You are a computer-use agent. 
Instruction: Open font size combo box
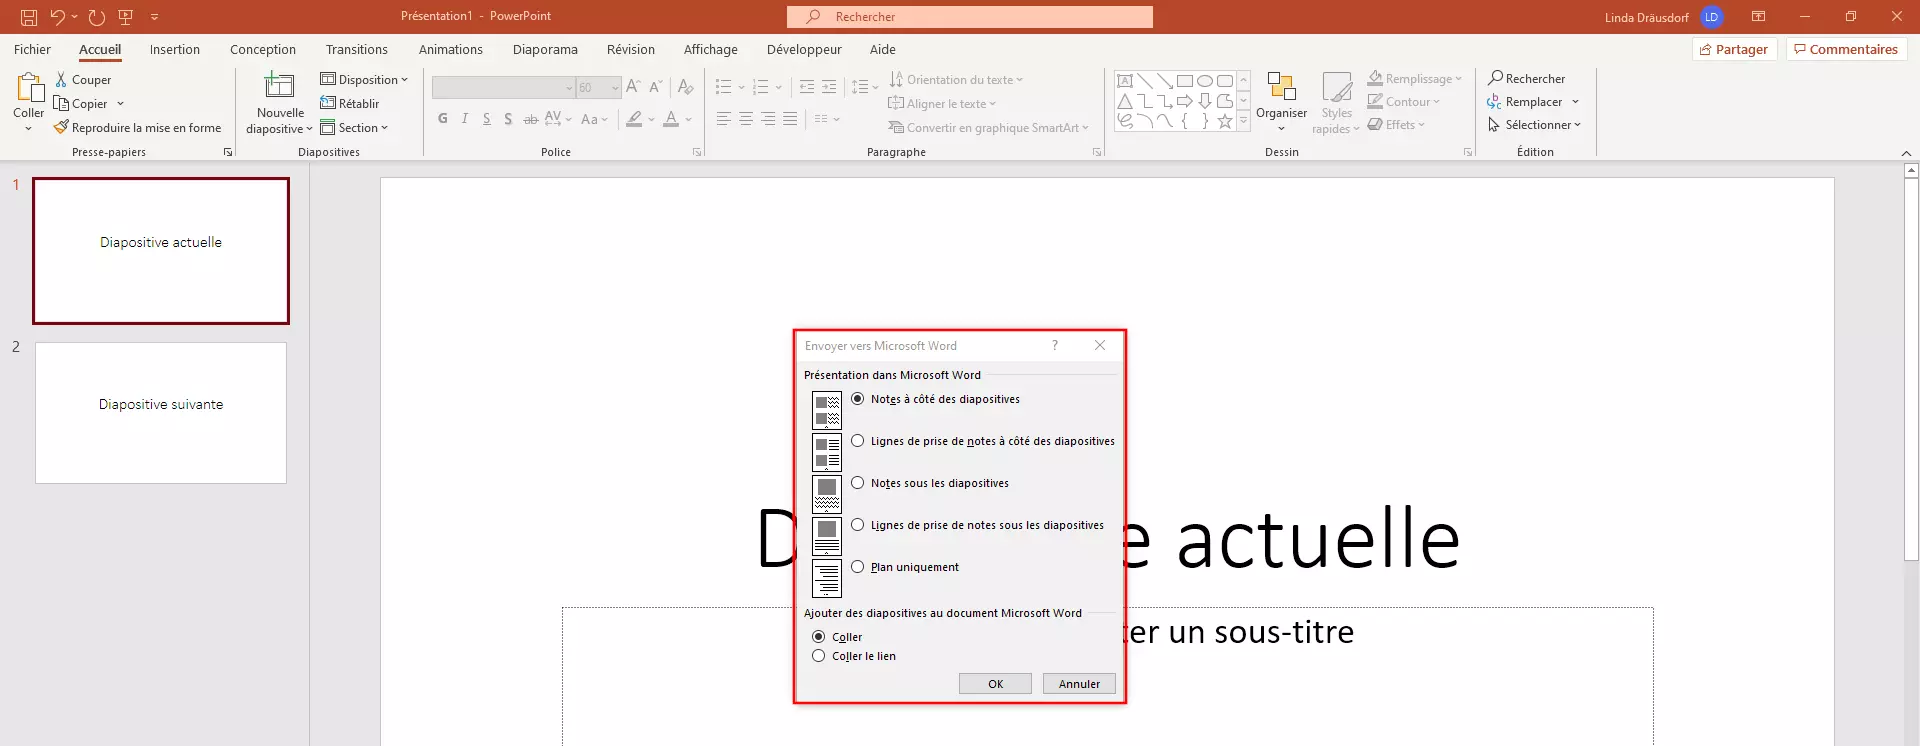(x=599, y=88)
